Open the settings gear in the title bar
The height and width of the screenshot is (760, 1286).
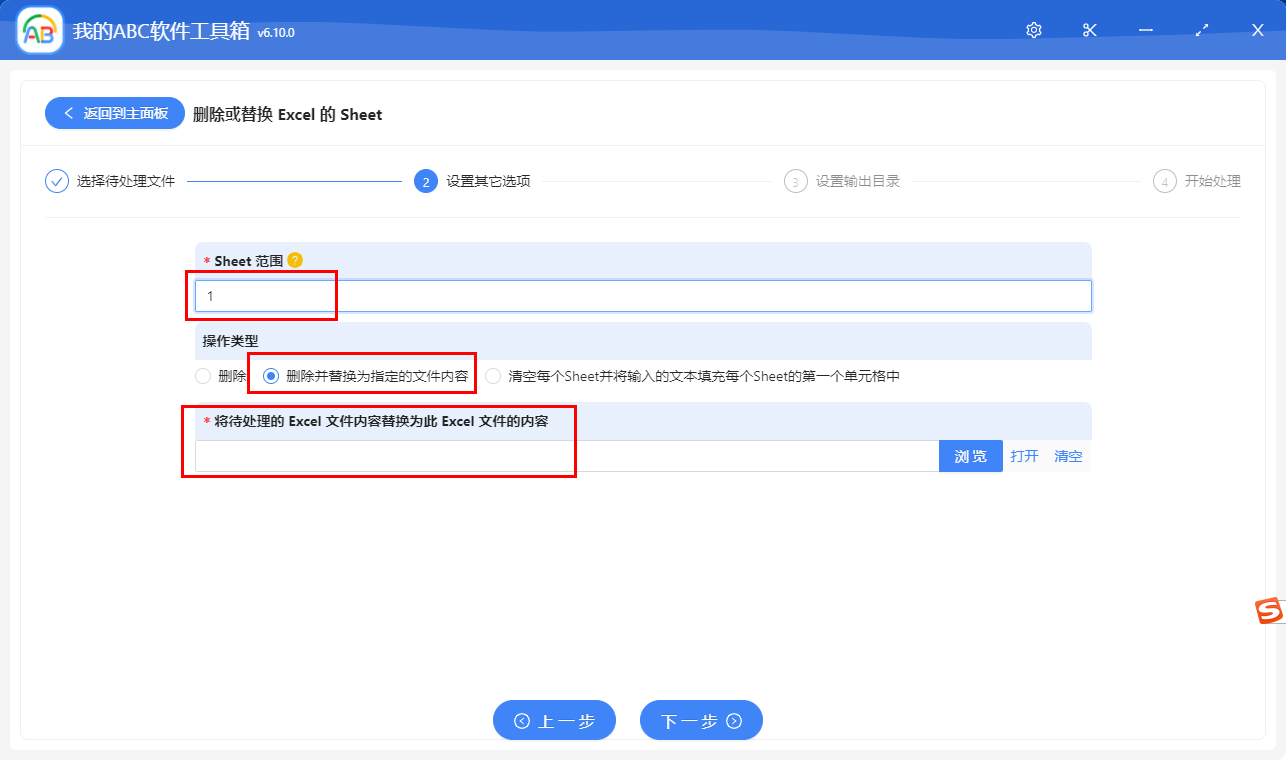1033,30
